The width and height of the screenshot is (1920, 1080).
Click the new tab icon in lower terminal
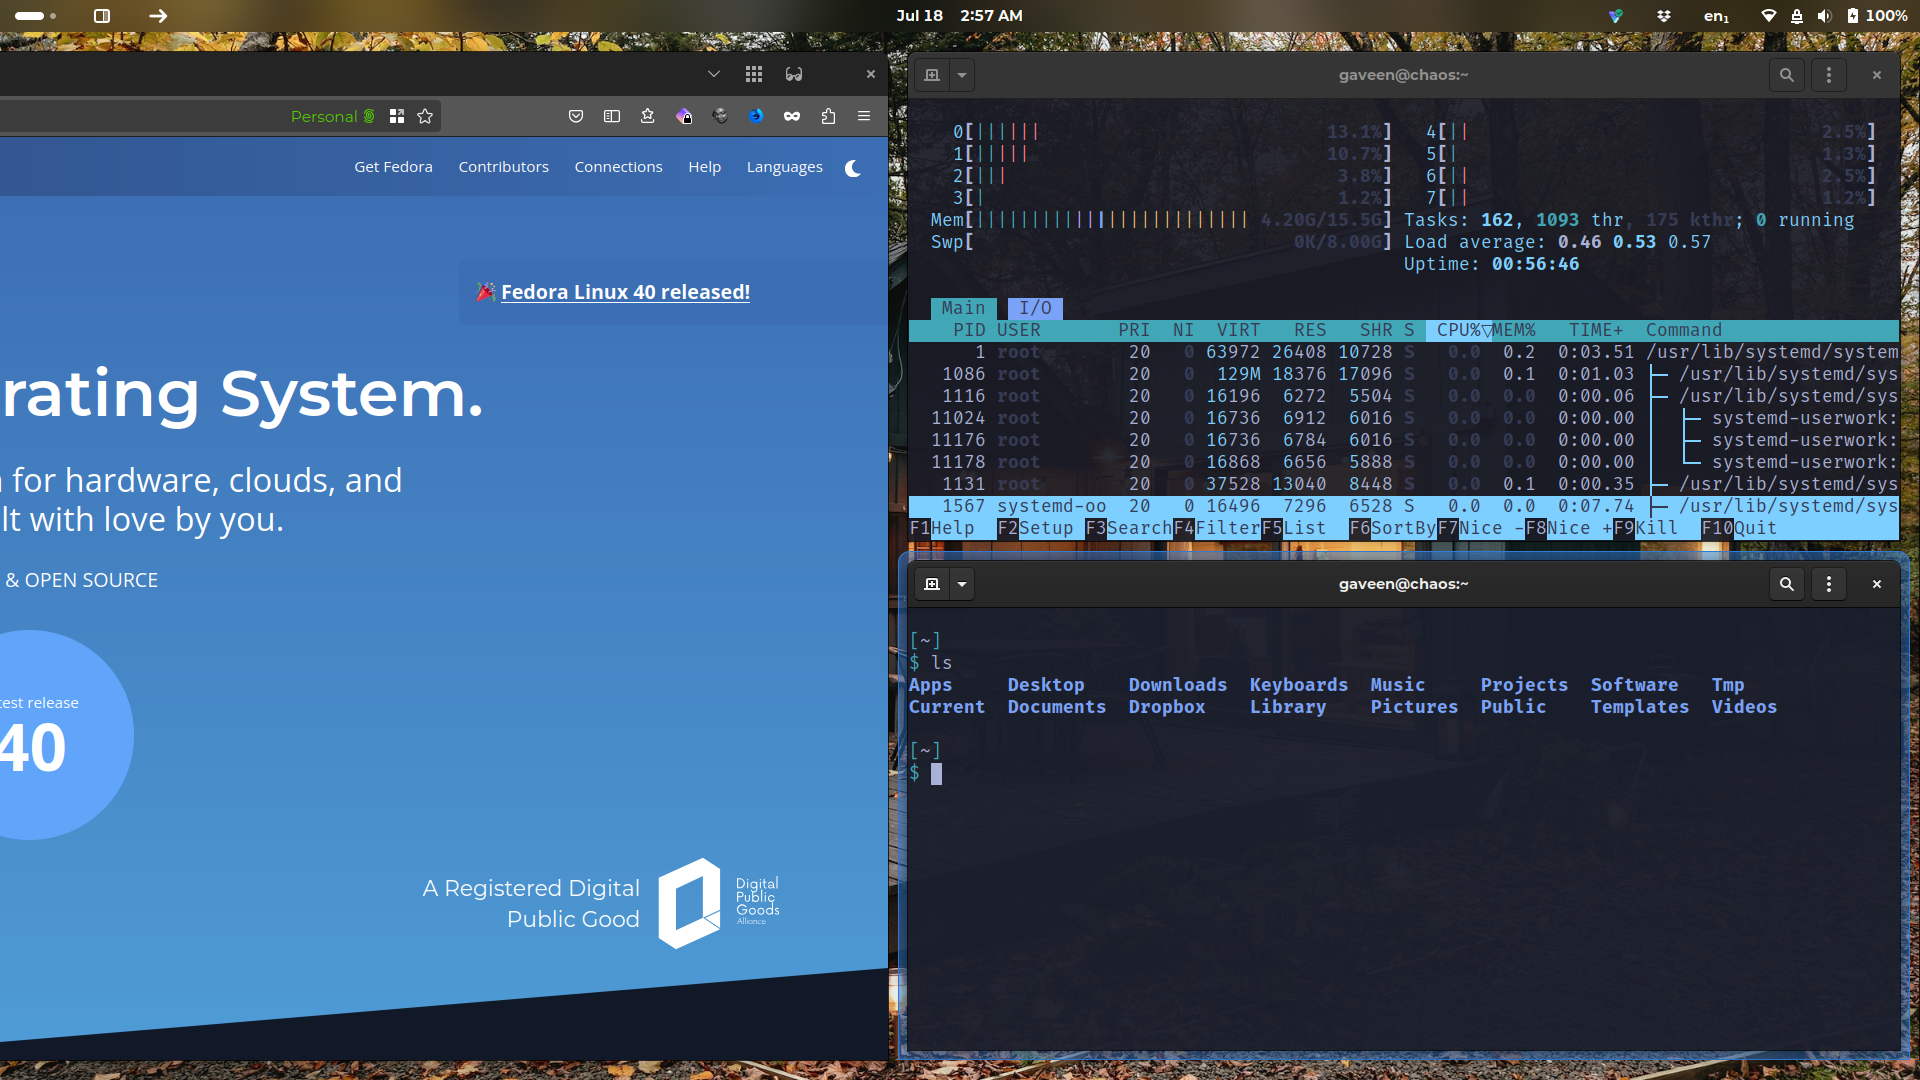[x=932, y=584]
